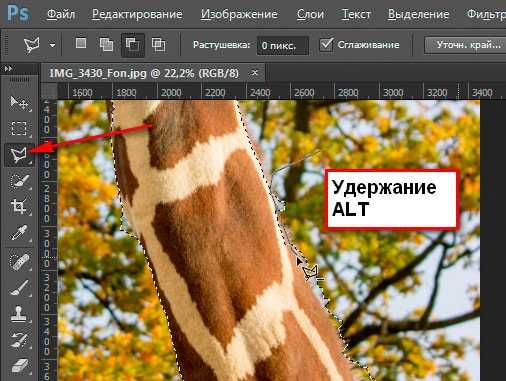Toggle the Сглаживание checkbox

click(326, 44)
